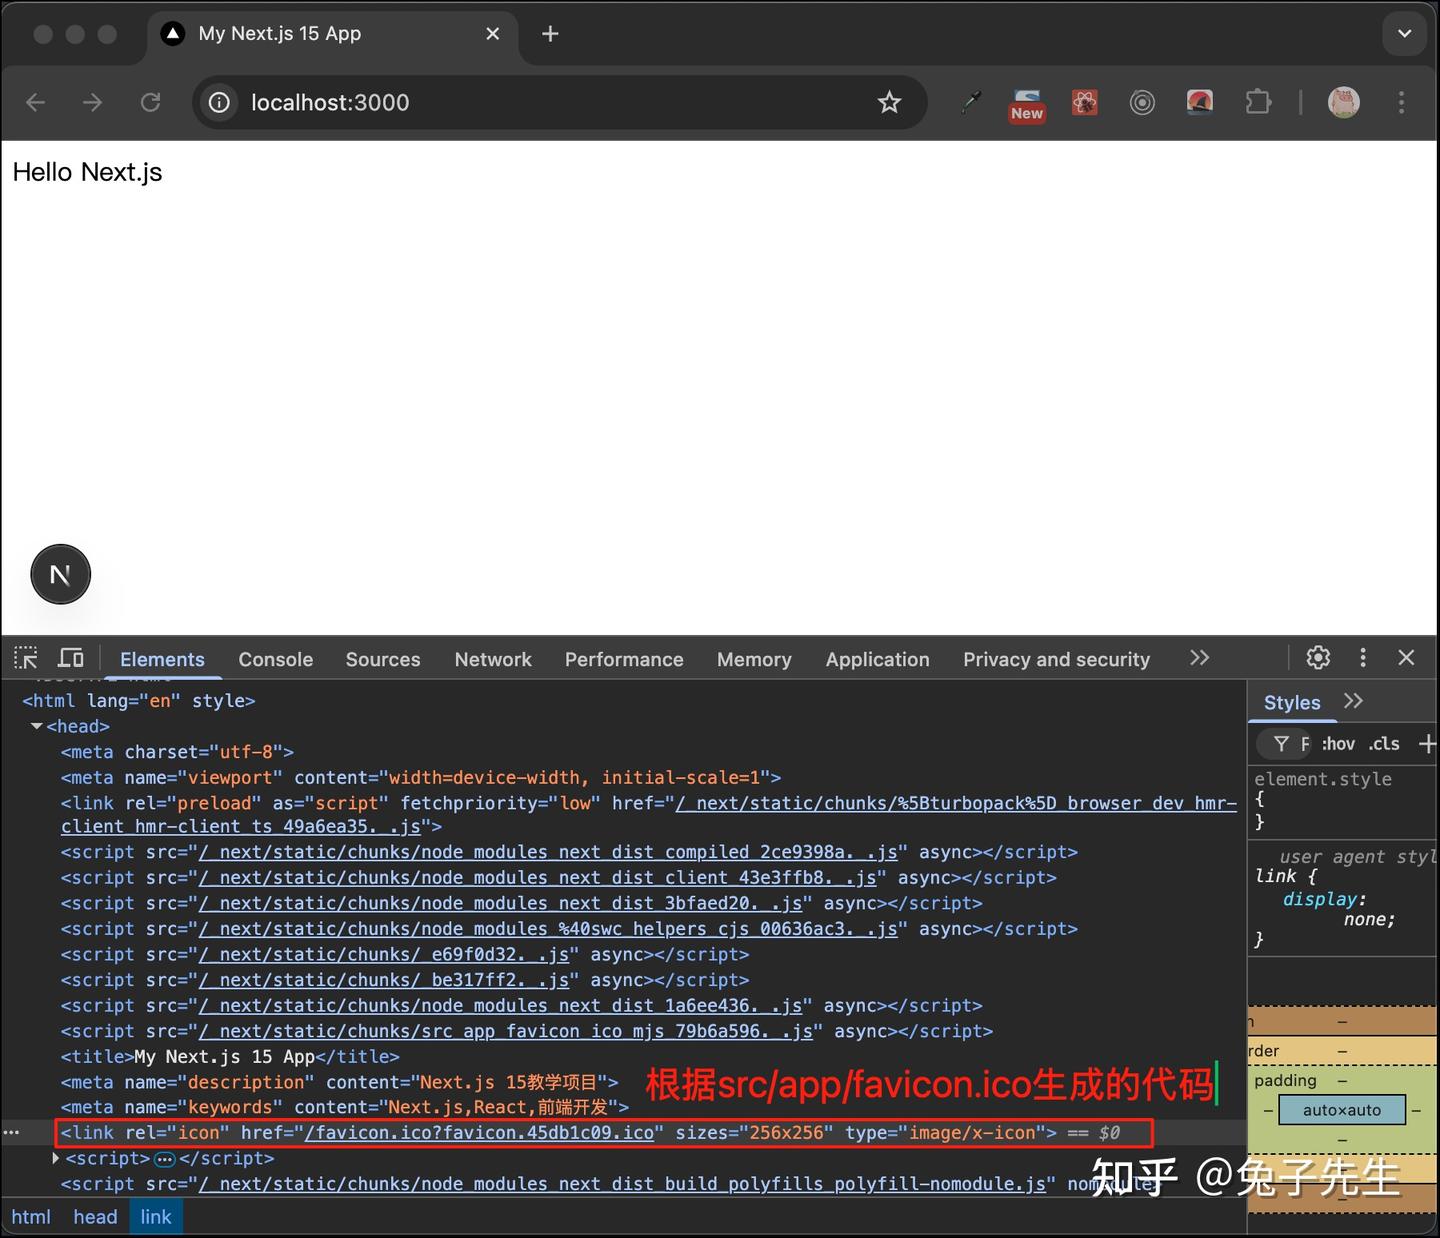Click the autoxauto box model content

(x=1341, y=1110)
